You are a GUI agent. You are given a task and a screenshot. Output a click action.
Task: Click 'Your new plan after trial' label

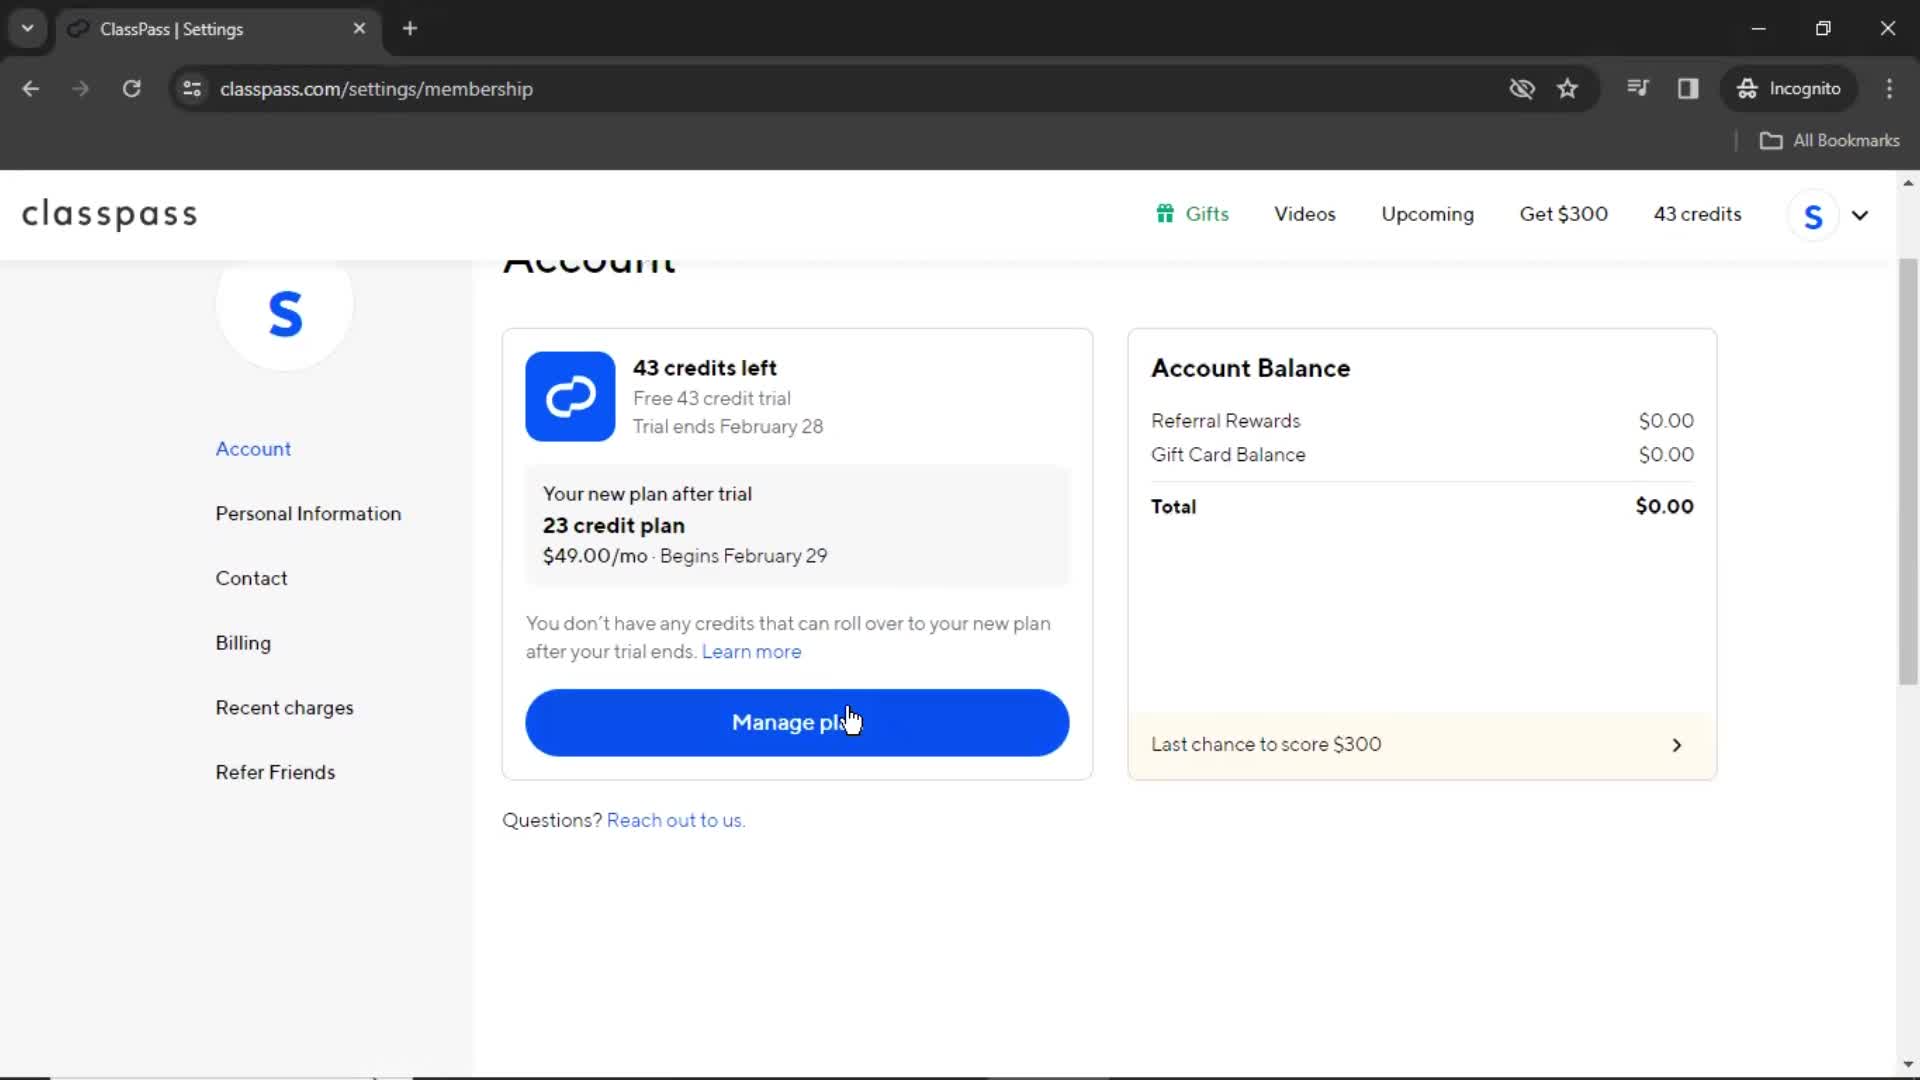[x=647, y=494]
